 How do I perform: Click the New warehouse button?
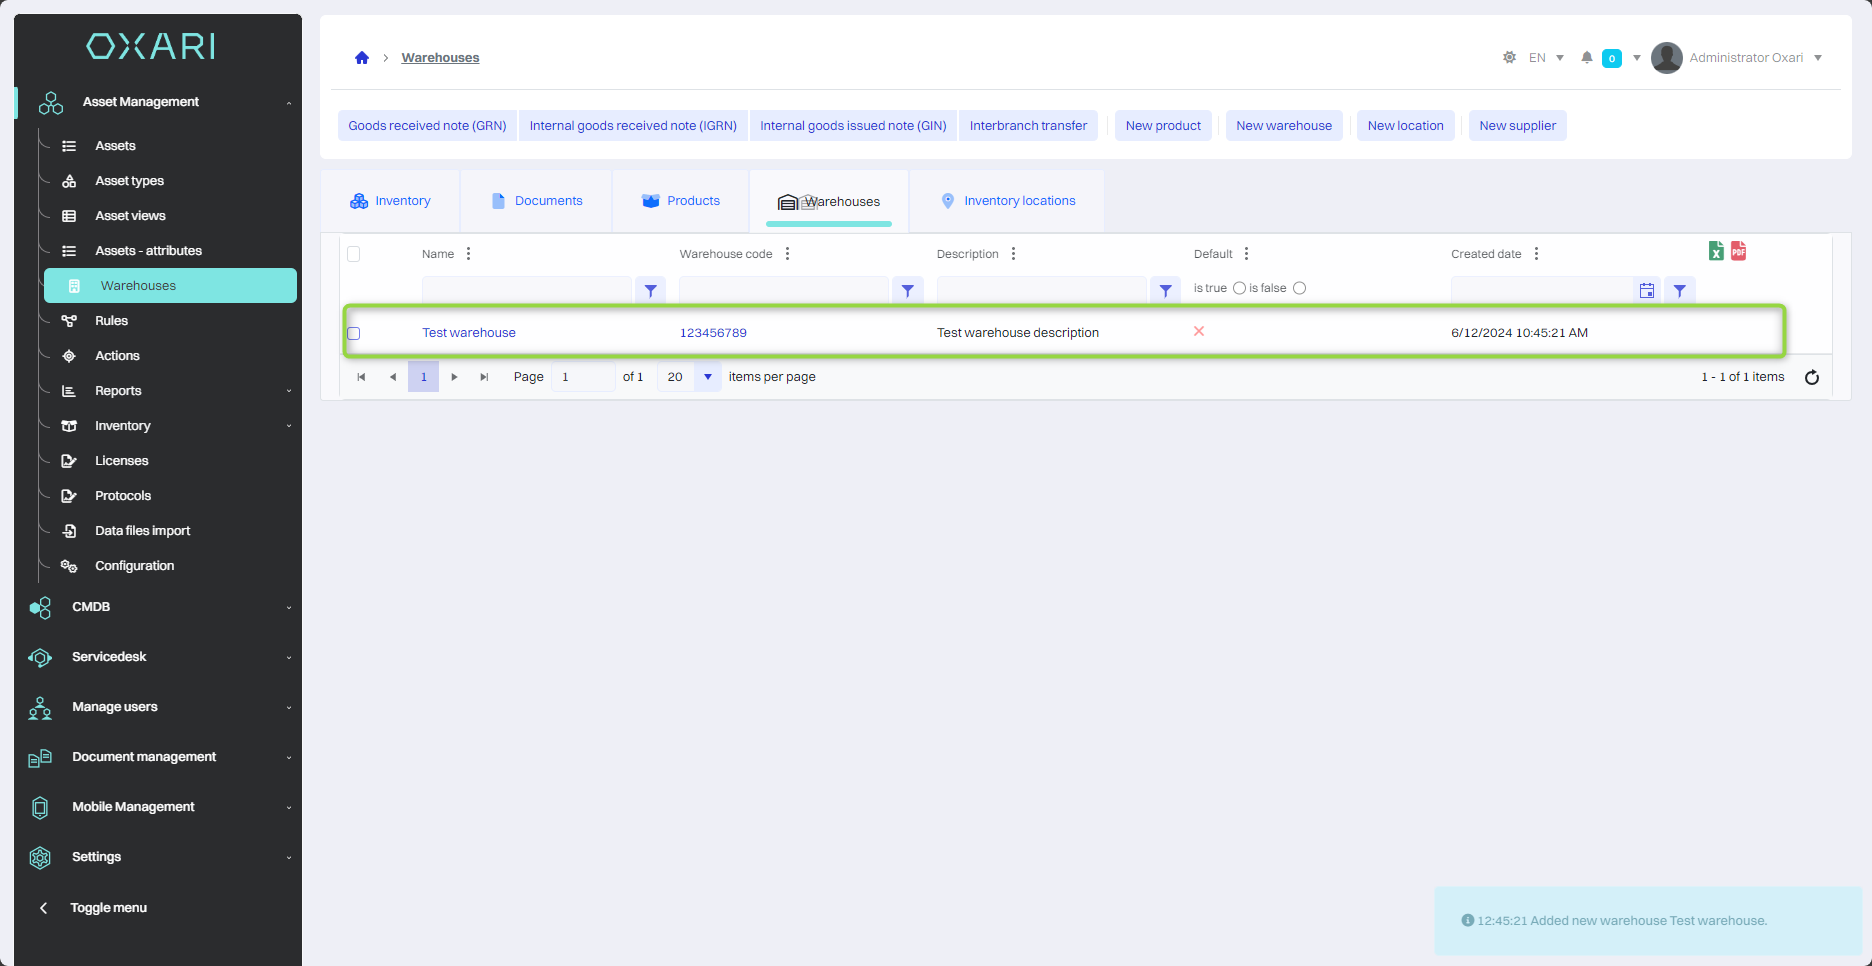pos(1283,126)
